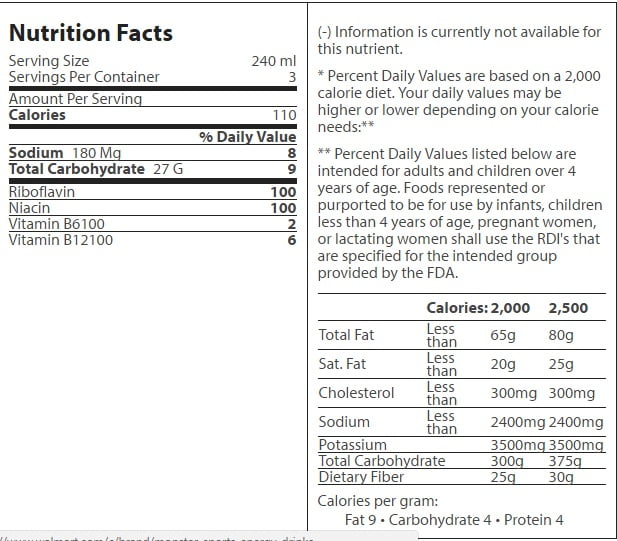Select the Calories 110 row label
Screen dimensions: 617x541
click(37, 115)
